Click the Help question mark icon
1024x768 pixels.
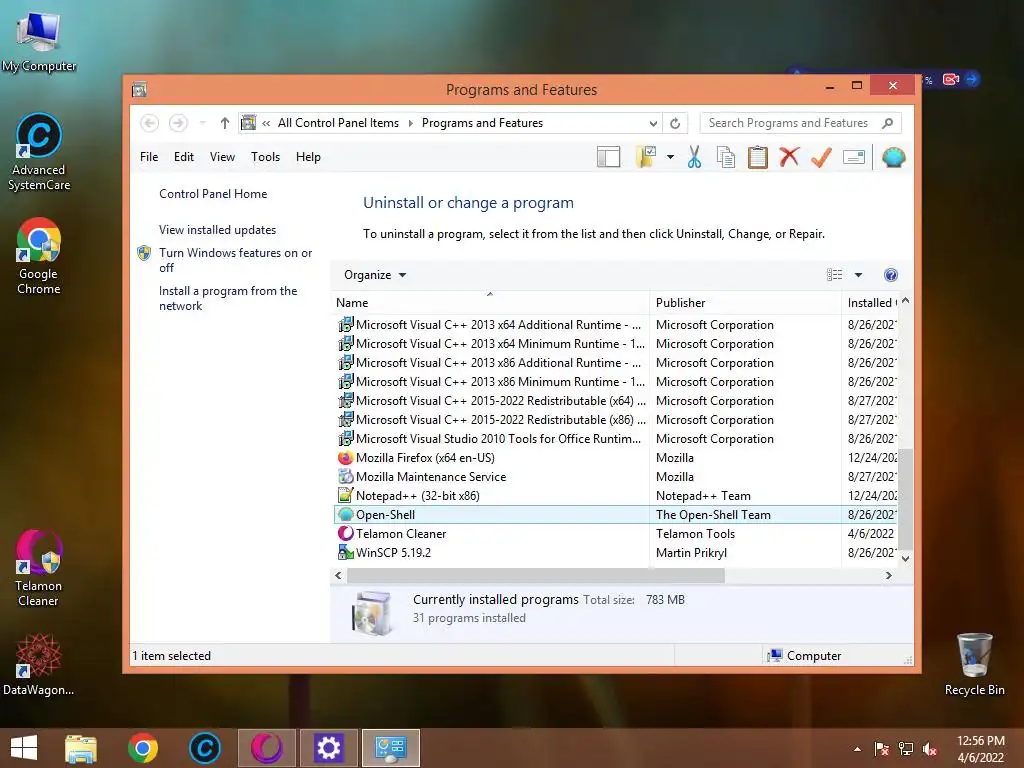[891, 275]
